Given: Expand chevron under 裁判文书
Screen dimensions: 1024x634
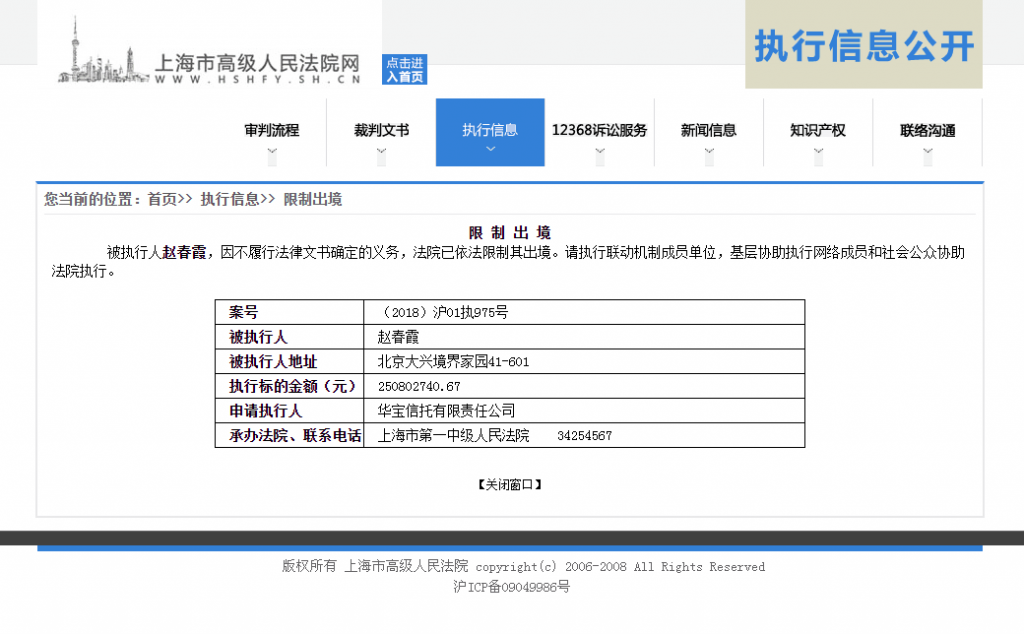Looking at the screenshot, I should tap(381, 152).
